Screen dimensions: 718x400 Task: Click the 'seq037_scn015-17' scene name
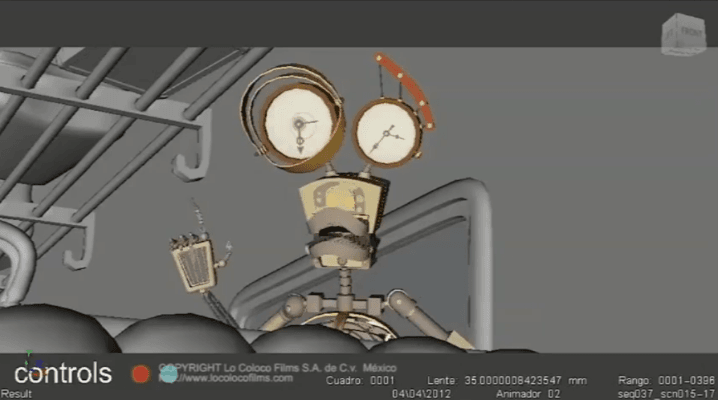pyautogui.click(x=666, y=394)
